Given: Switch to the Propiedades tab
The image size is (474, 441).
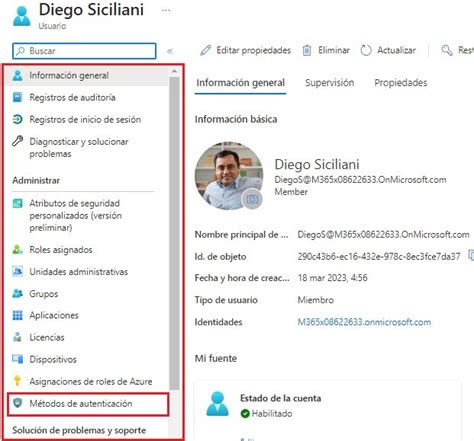Looking at the screenshot, I should click(401, 83).
